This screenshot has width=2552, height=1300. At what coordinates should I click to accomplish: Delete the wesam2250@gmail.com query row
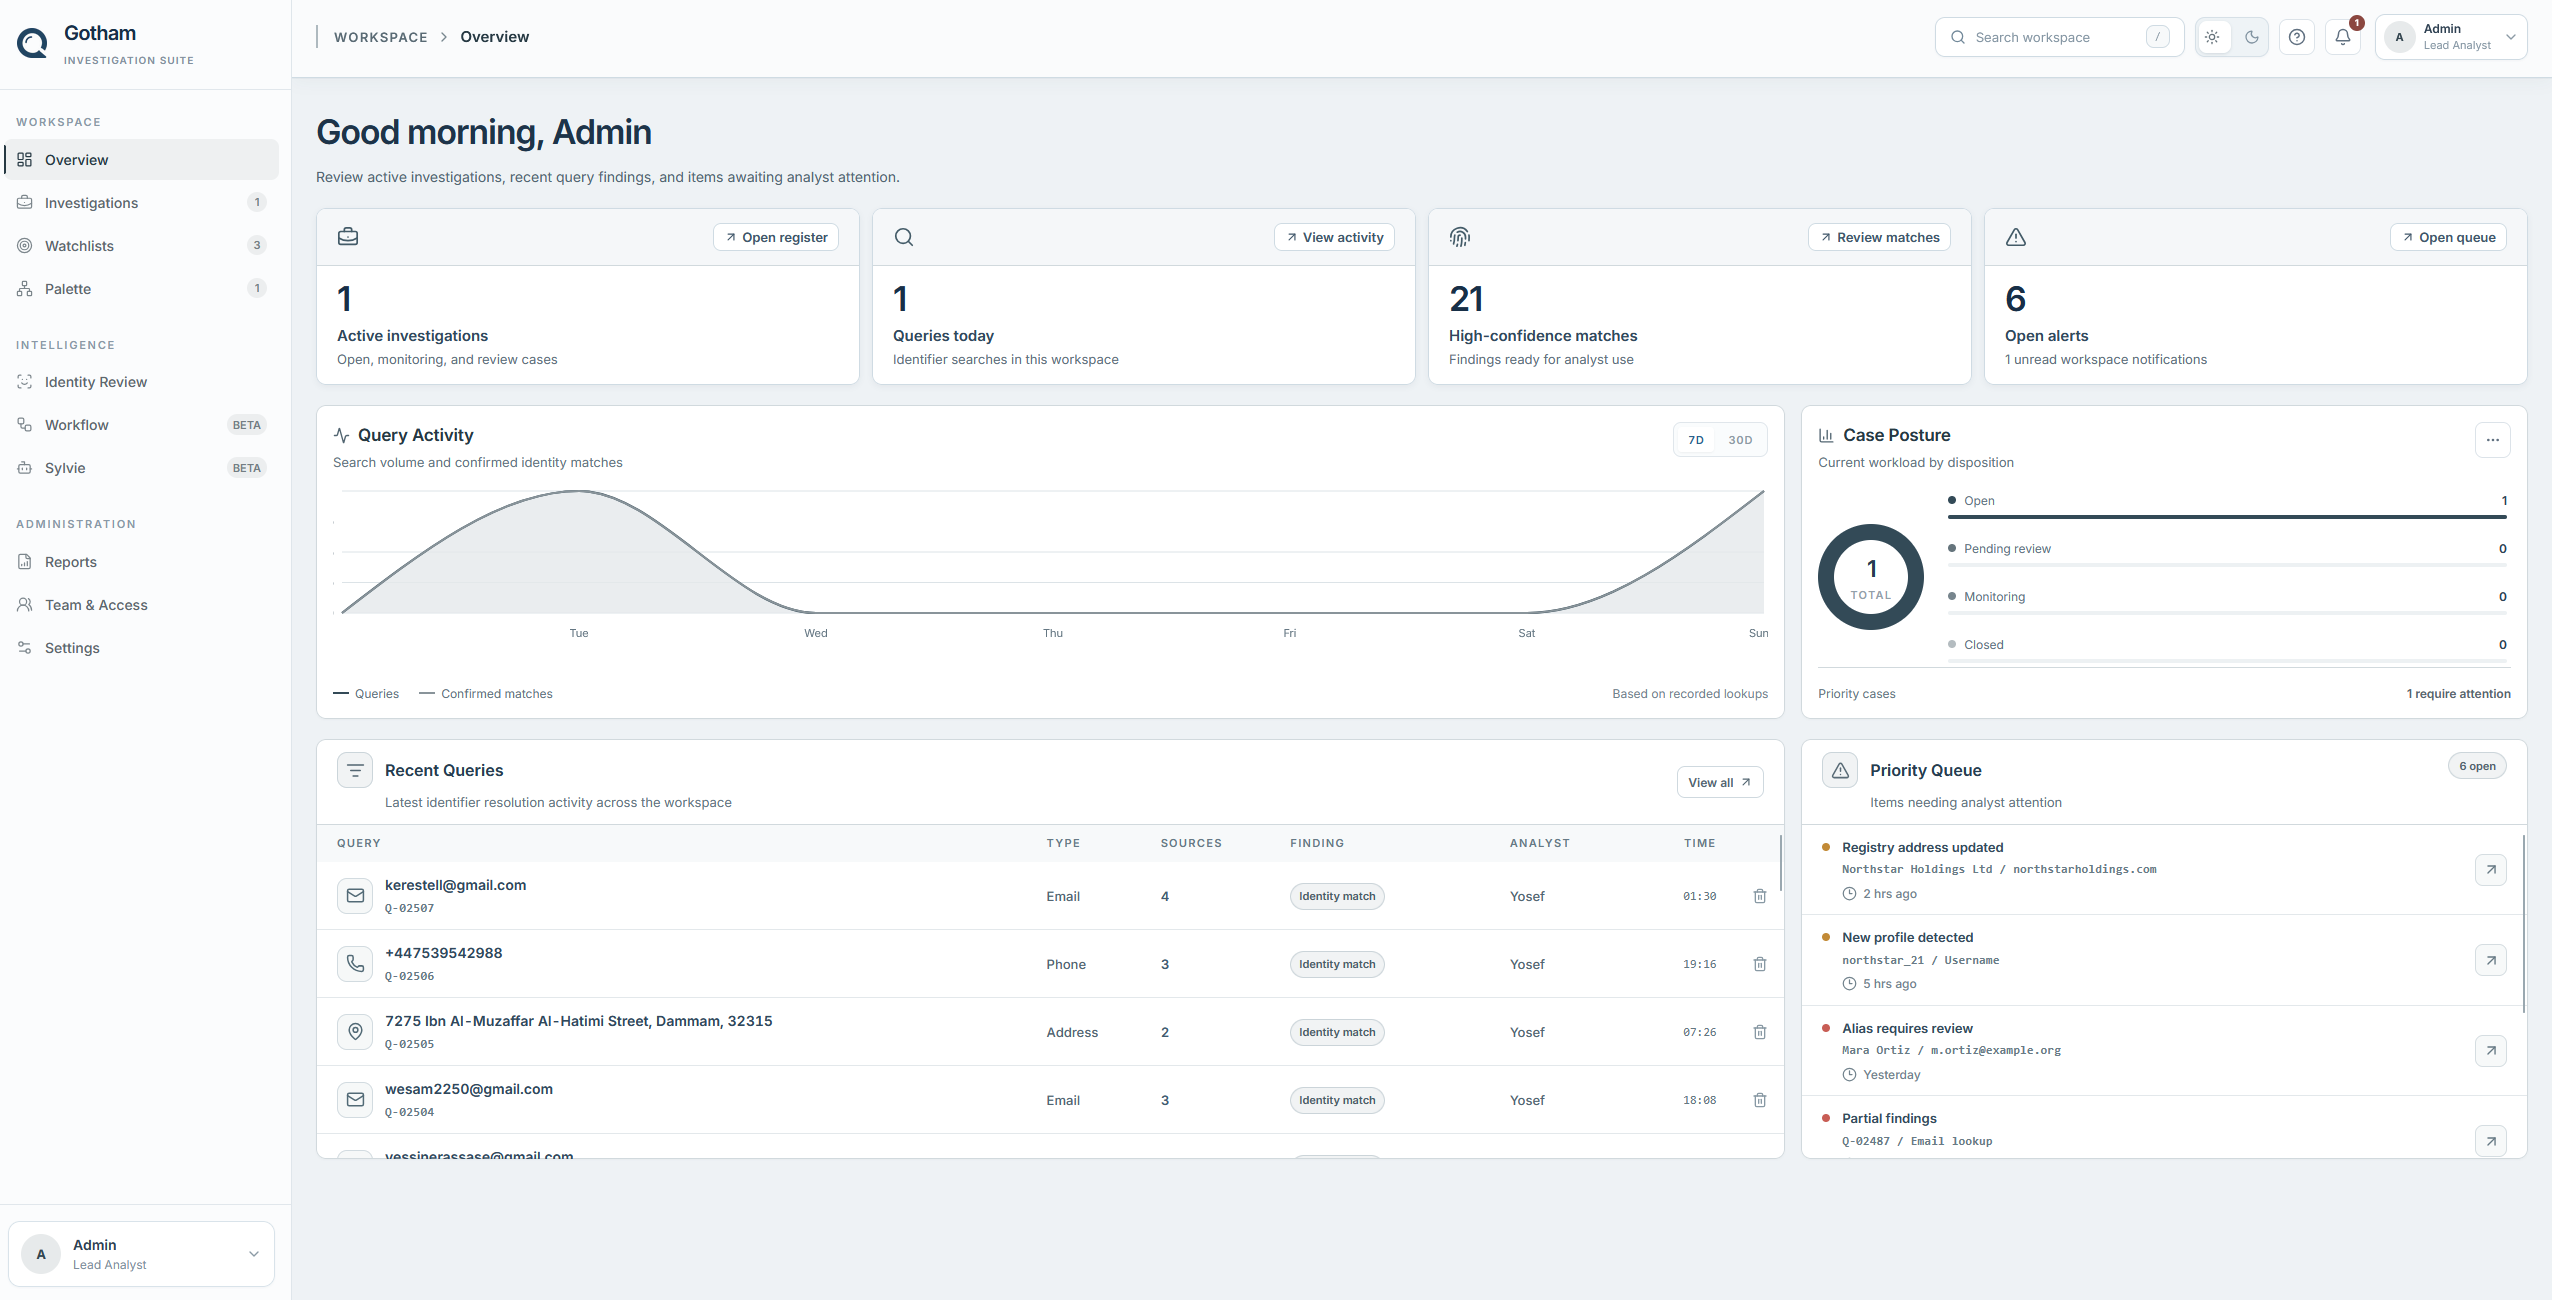(x=1760, y=1100)
